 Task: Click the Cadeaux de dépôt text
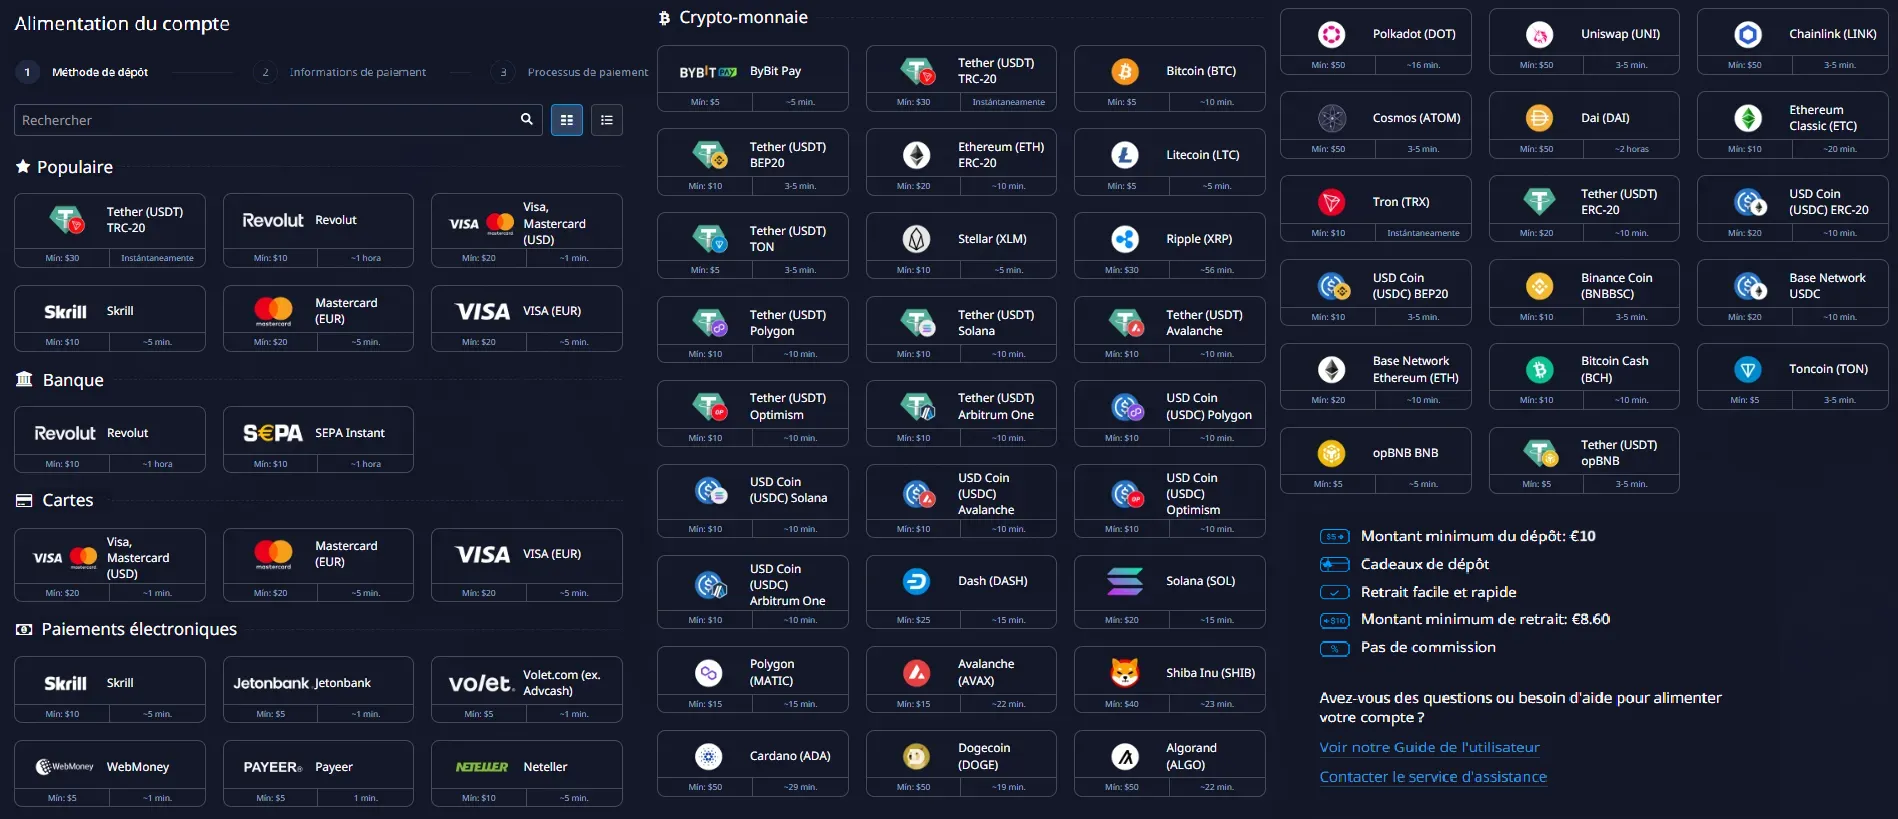click(x=1425, y=564)
